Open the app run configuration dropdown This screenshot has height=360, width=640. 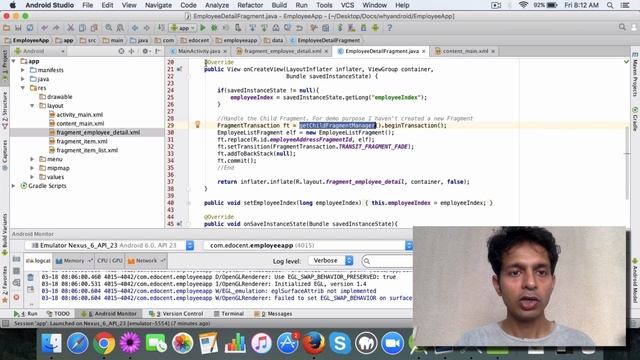click(x=183, y=28)
